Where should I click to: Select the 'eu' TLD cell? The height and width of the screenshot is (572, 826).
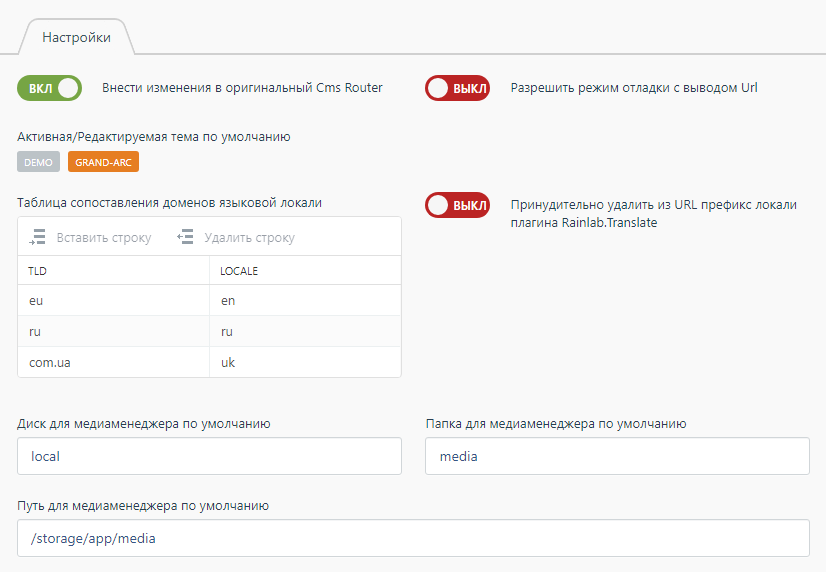click(114, 300)
